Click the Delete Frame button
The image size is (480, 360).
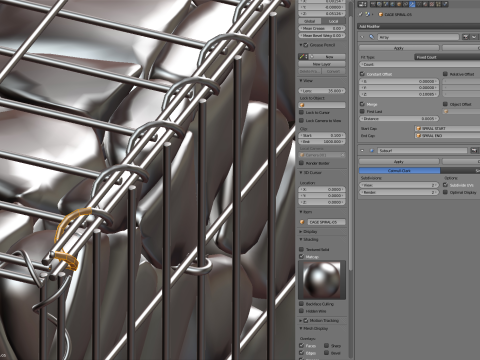(x=310, y=71)
